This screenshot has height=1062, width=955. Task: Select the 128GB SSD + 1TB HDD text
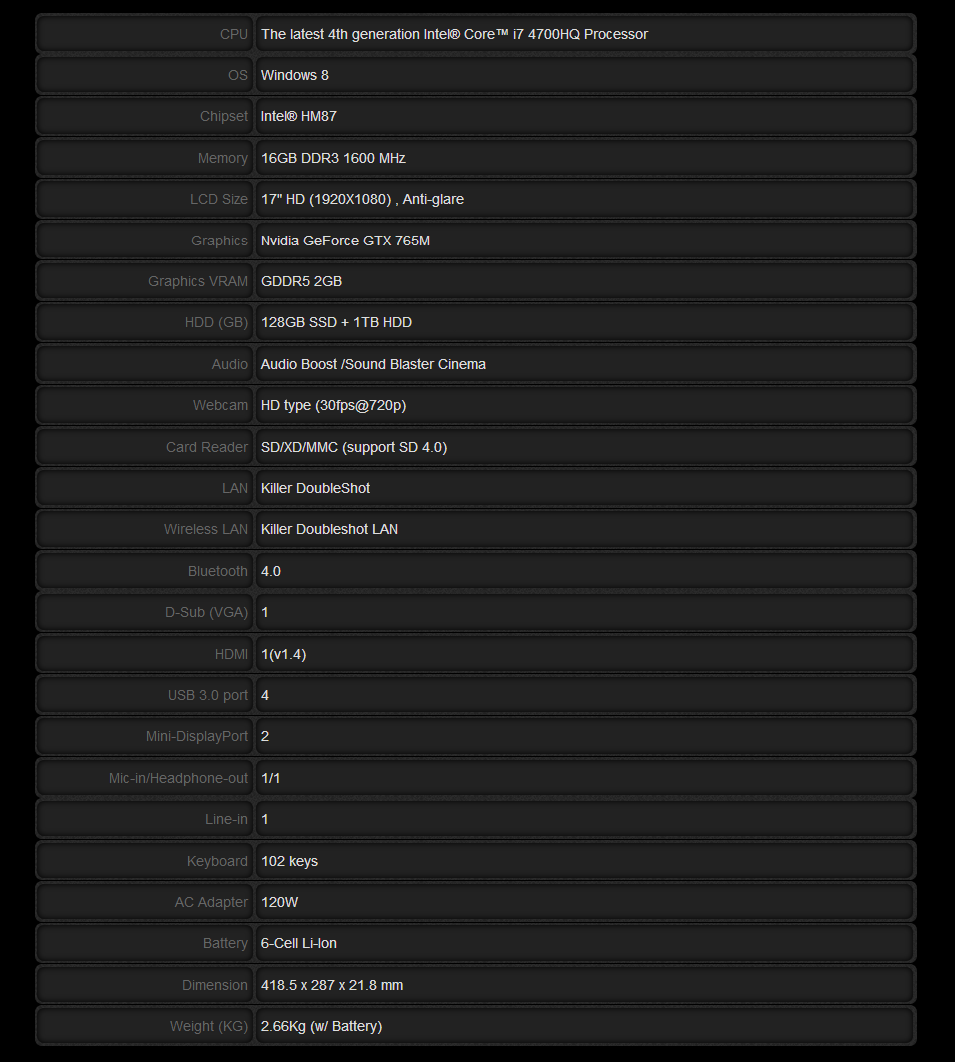coord(336,322)
